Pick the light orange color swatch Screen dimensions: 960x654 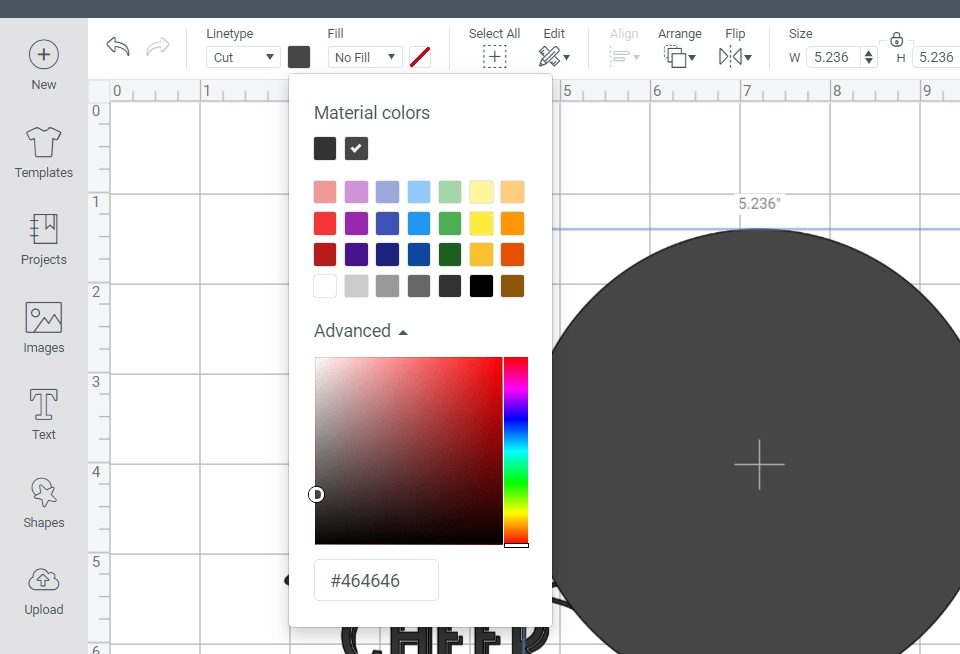512,192
